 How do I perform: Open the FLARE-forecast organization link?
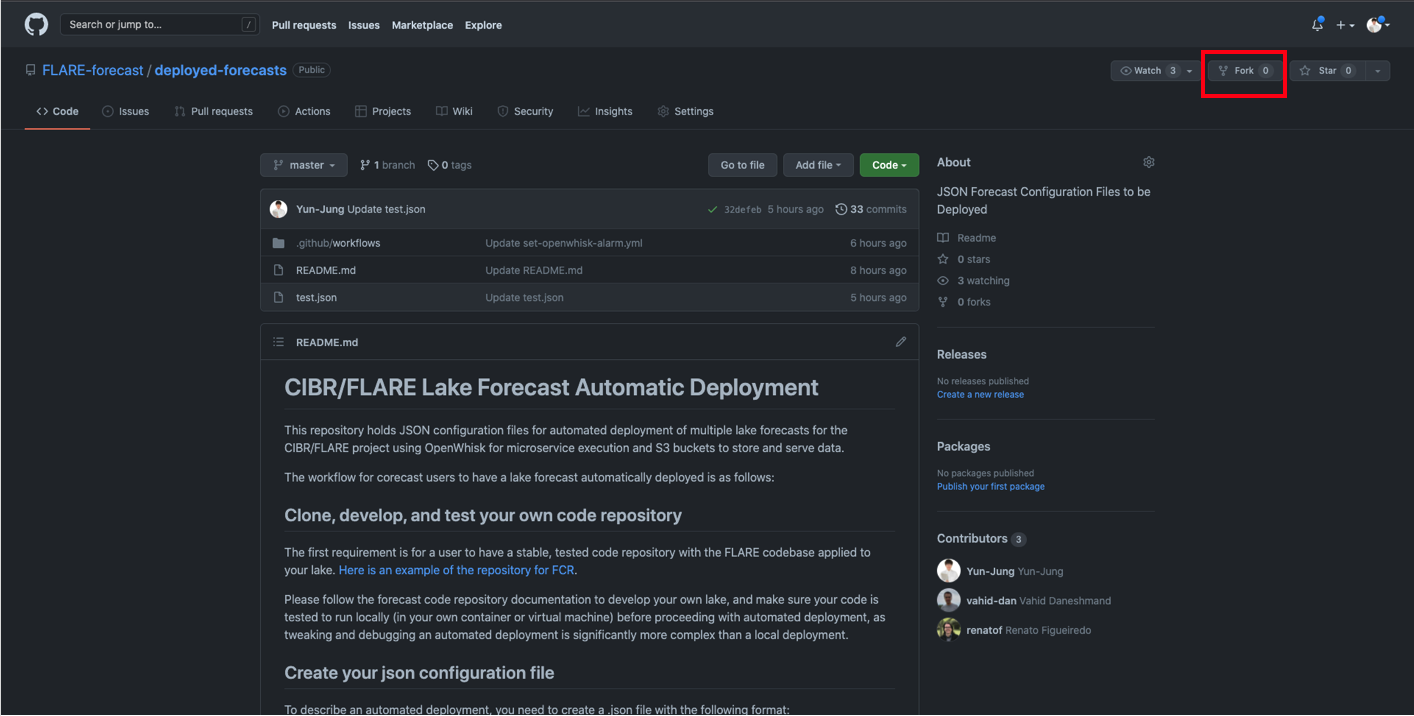(93, 70)
